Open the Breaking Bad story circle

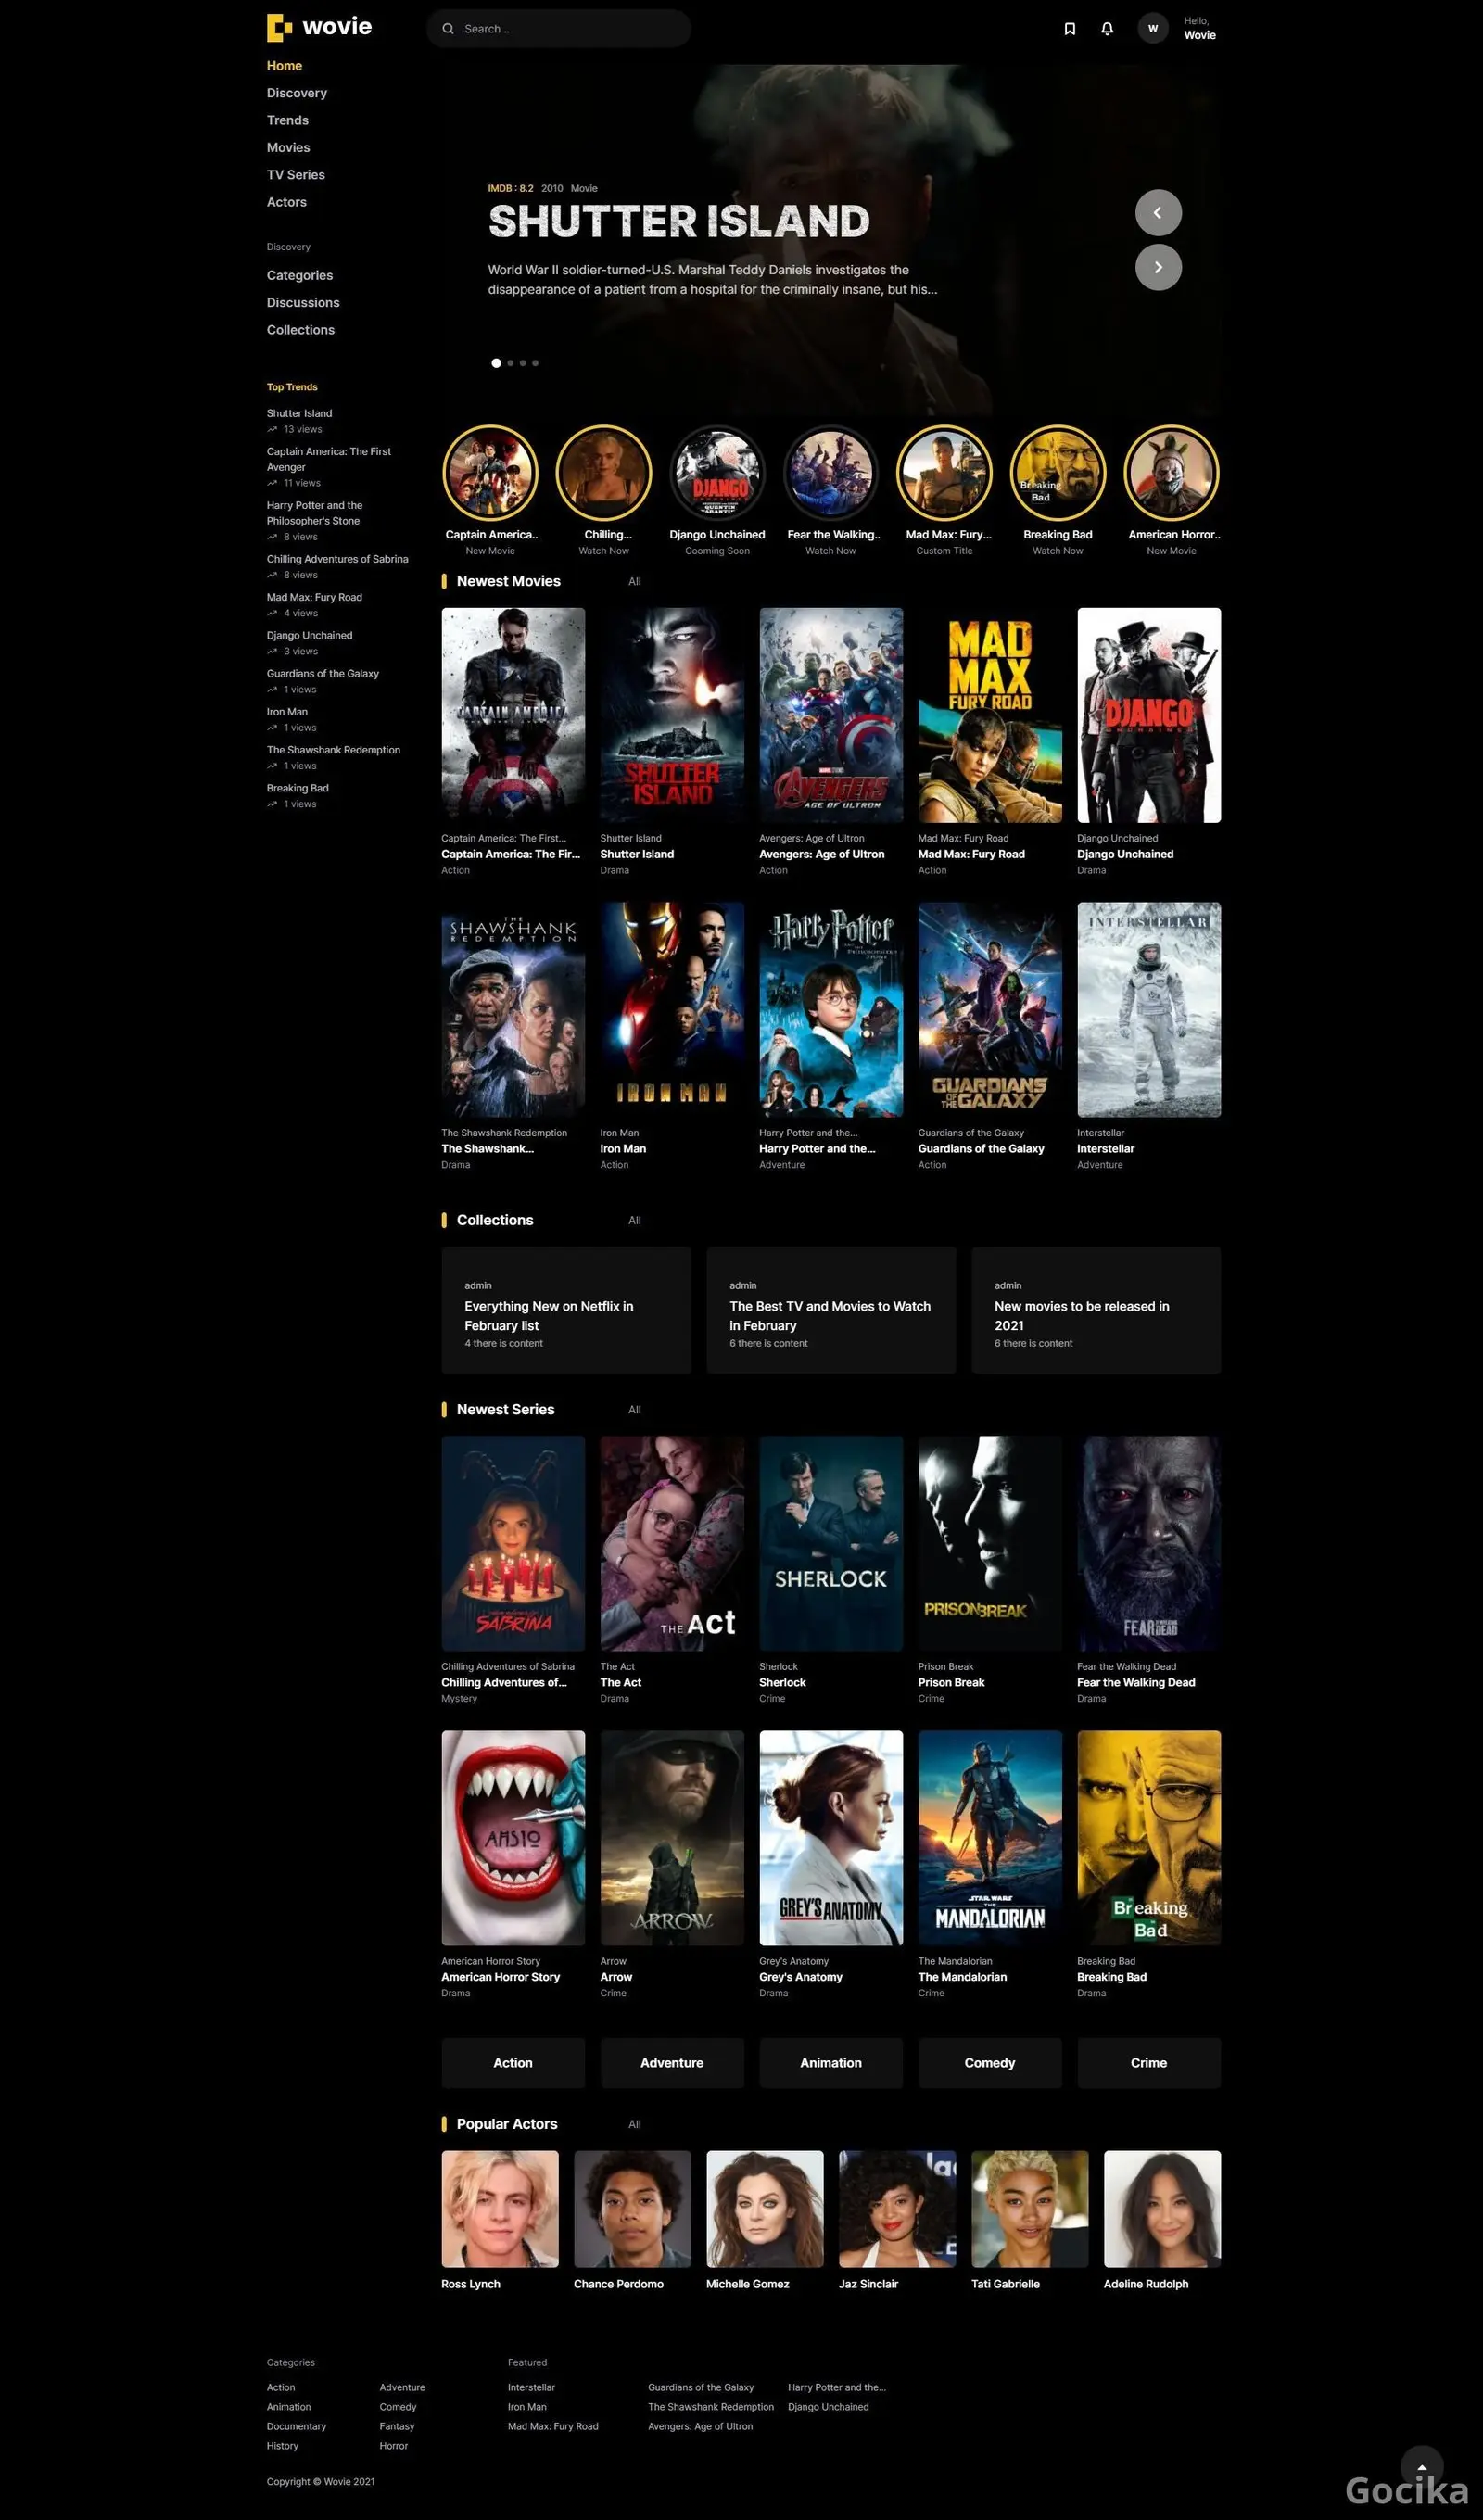(1057, 474)
